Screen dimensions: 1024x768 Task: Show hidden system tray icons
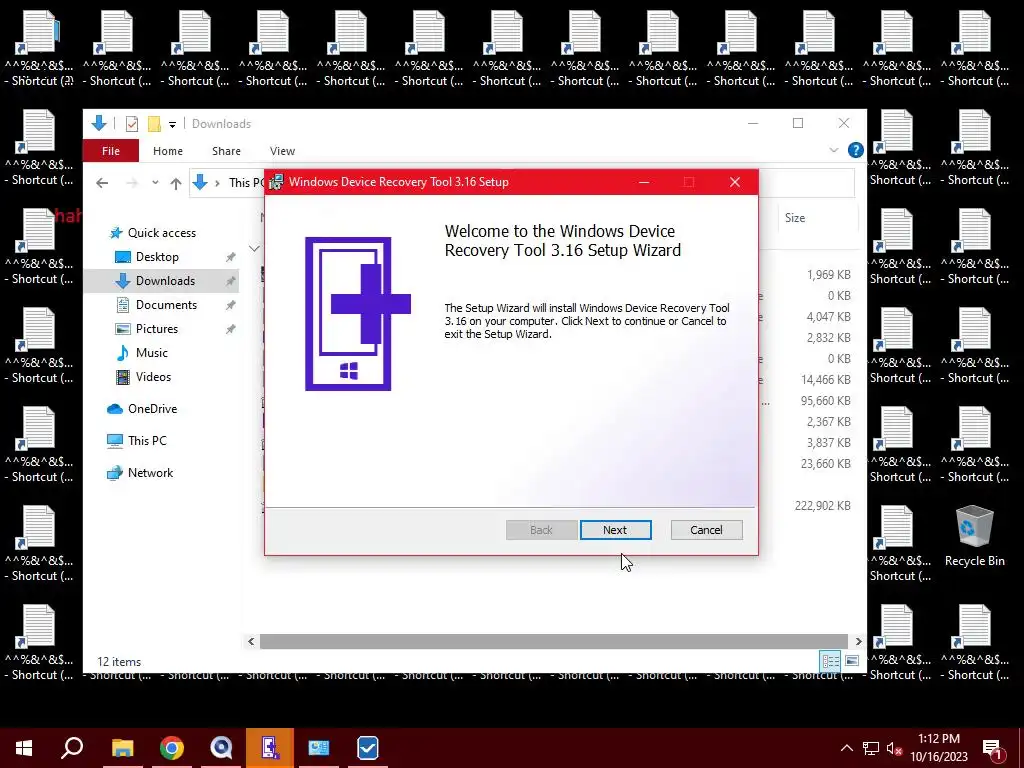tap(846, 748)
